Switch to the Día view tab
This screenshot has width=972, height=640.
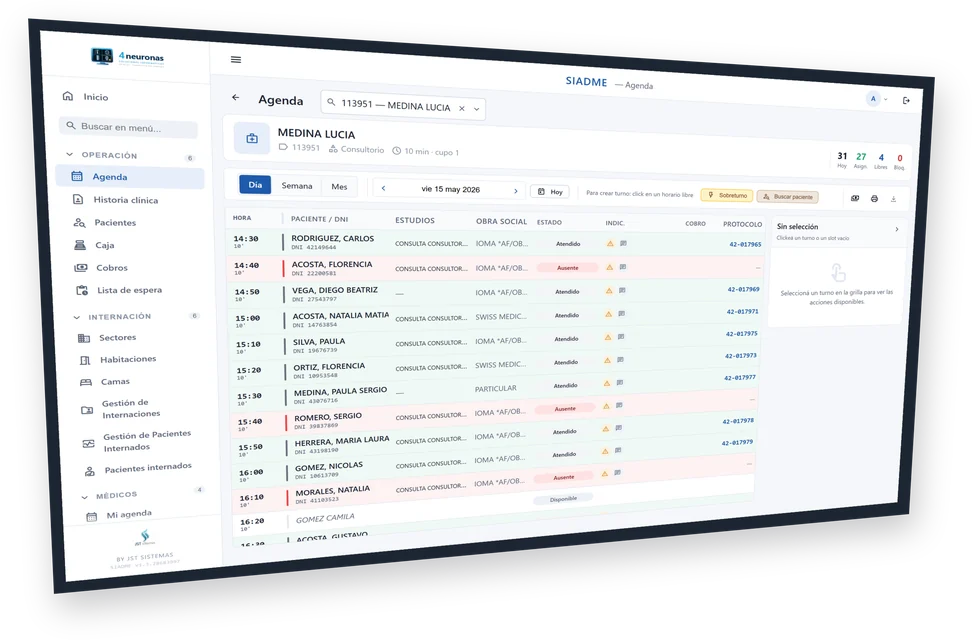255,184
